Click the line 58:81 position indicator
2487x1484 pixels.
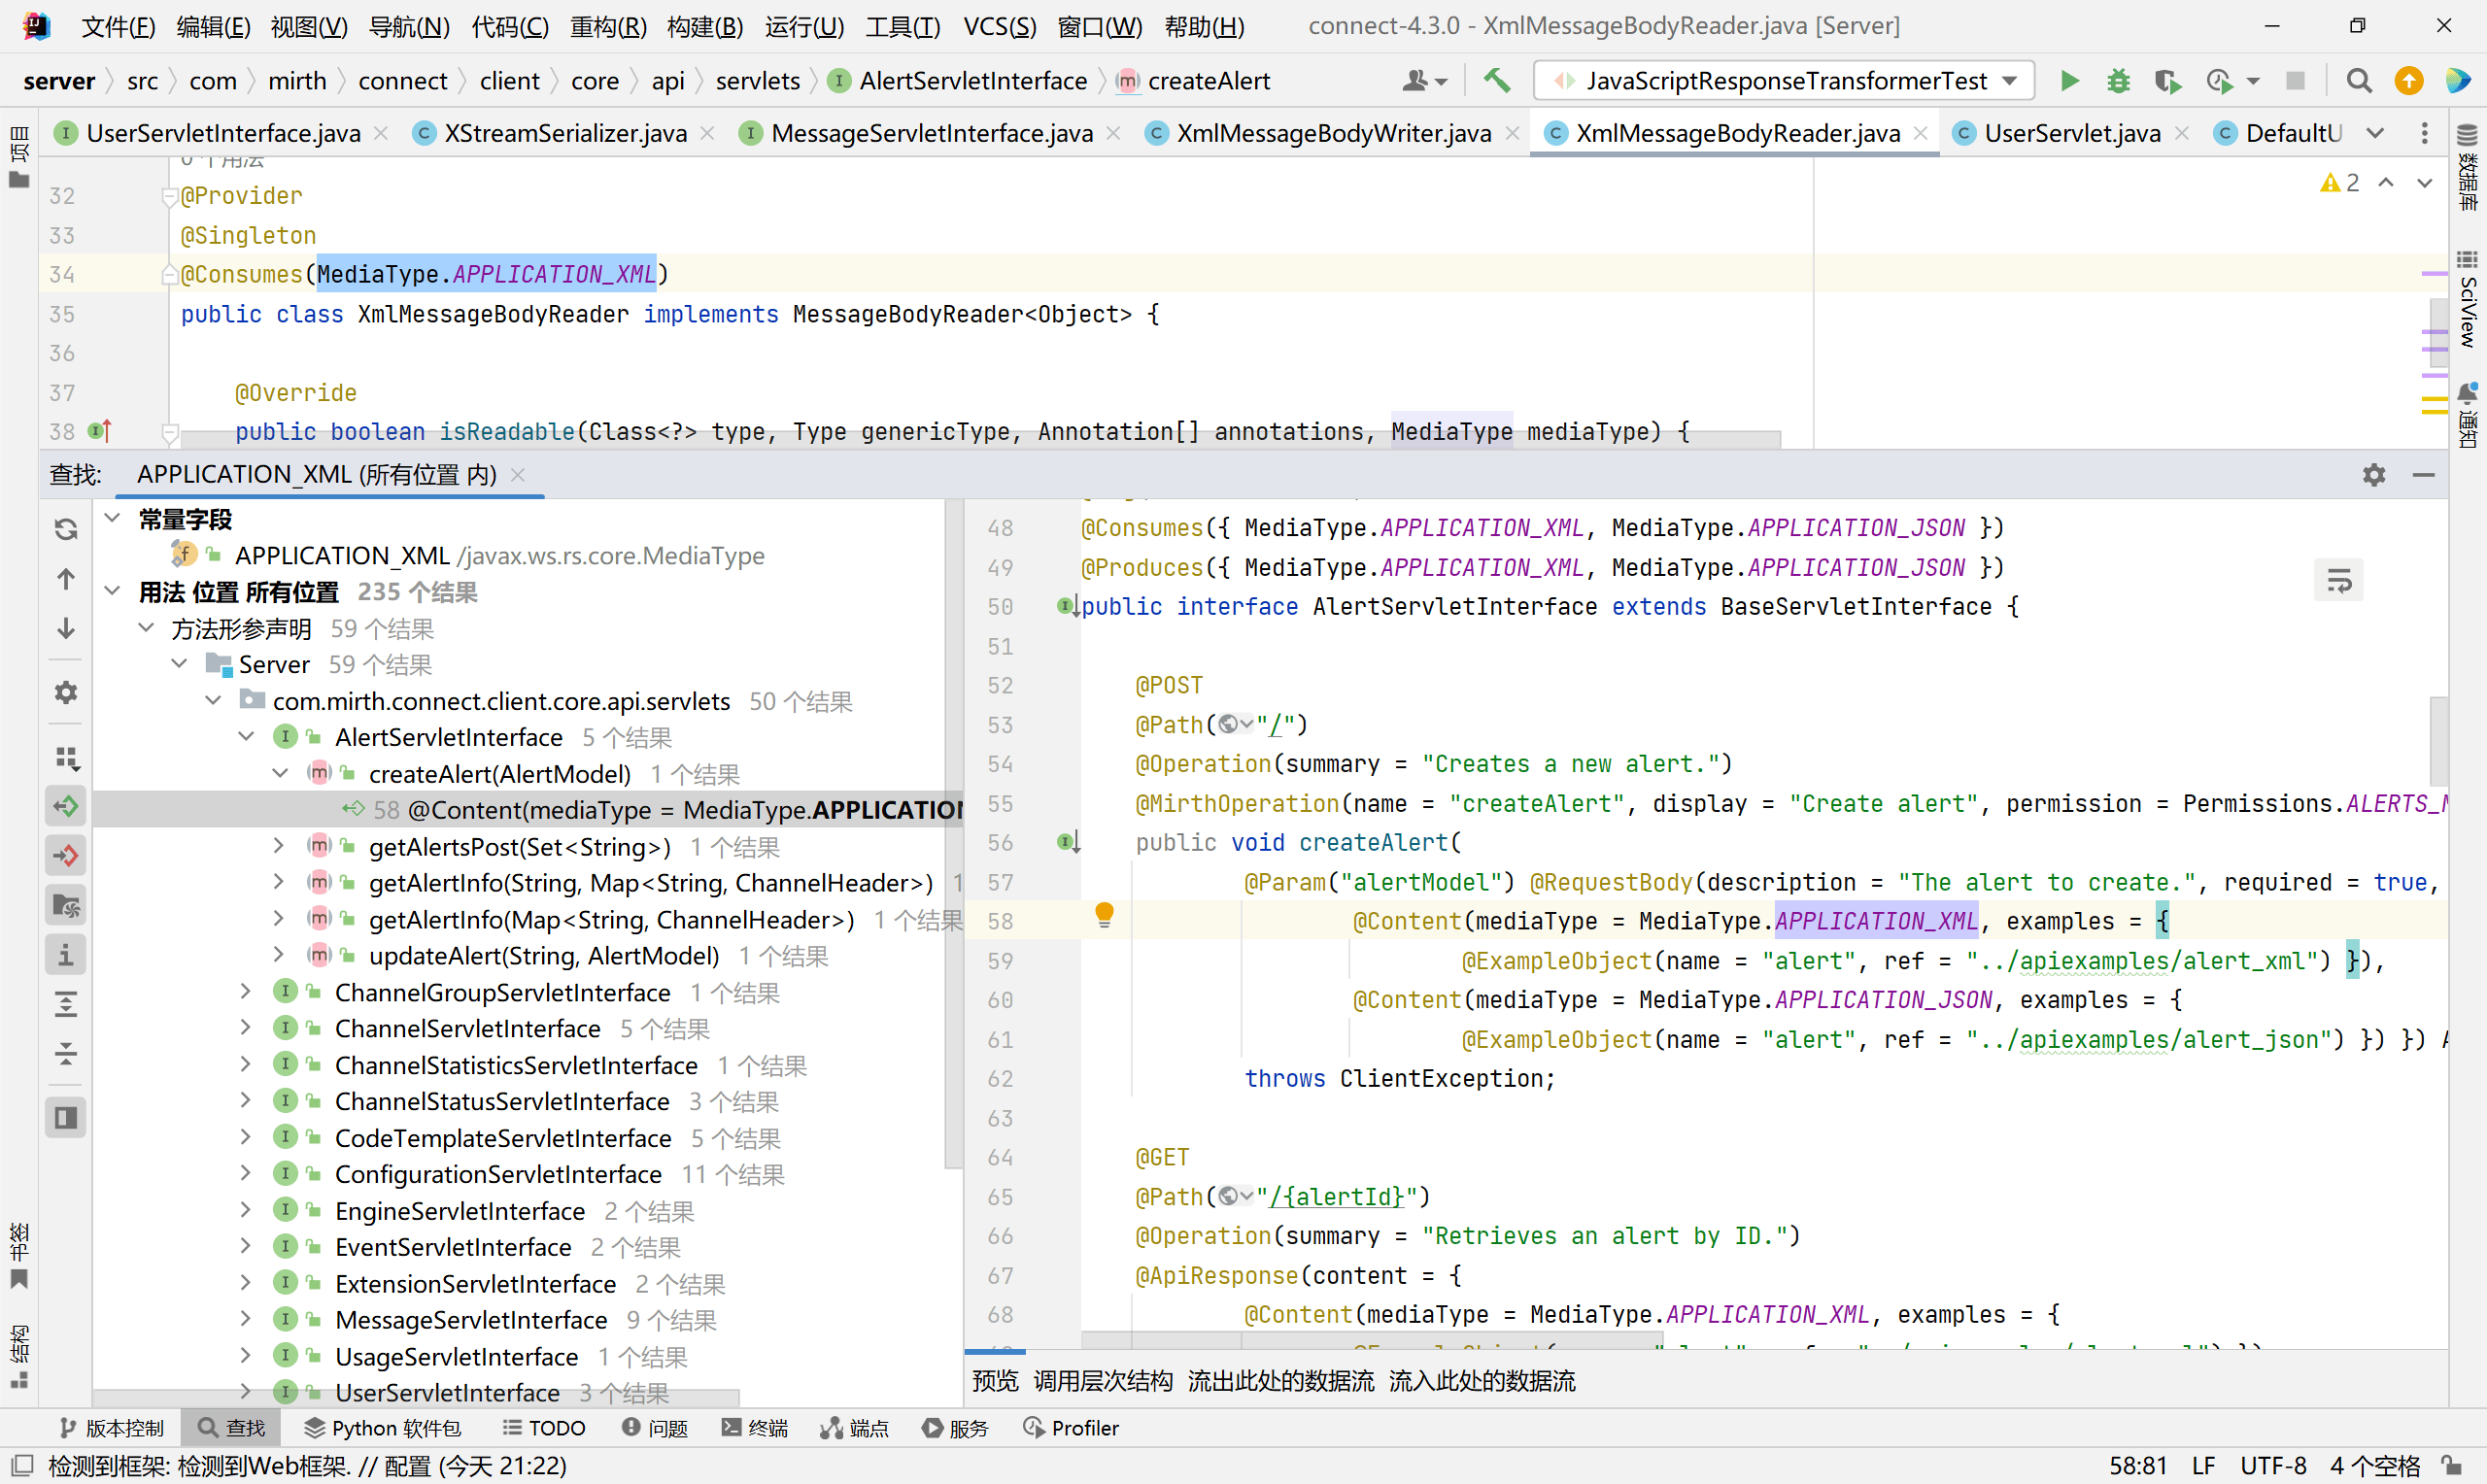[2138, 1466]
